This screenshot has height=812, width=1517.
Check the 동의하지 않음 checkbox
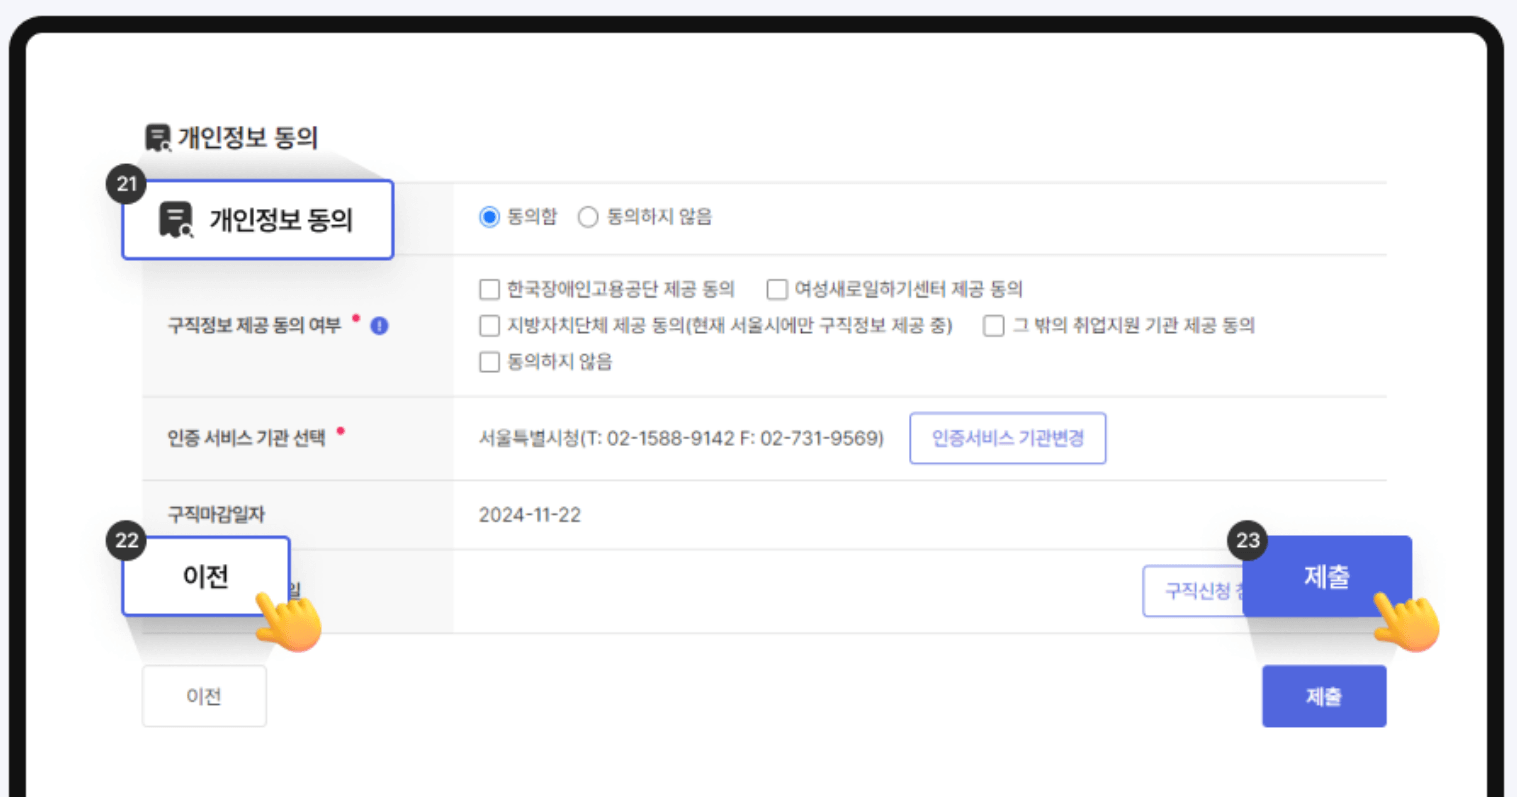click(489, 361)
